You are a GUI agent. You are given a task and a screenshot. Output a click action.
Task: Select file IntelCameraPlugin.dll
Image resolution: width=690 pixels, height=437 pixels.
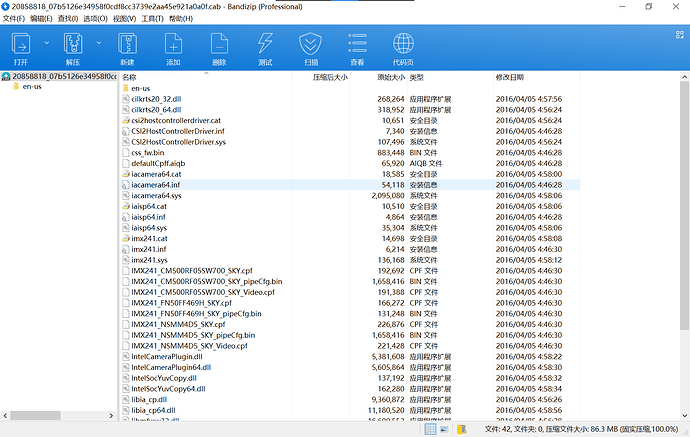[167, 356]
